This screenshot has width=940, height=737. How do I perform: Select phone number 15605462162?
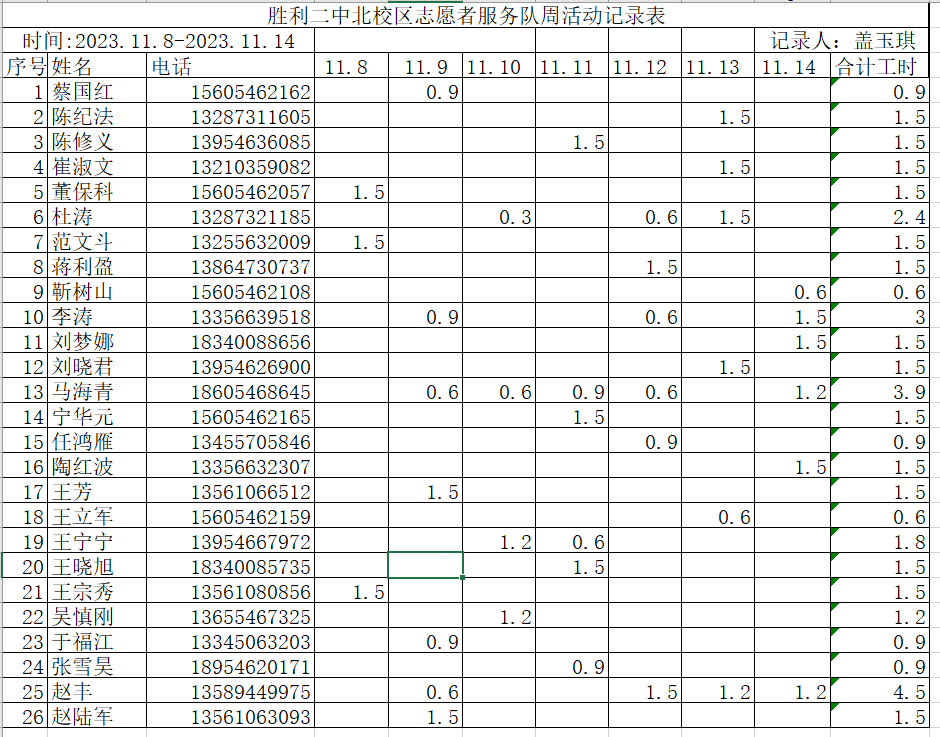231,91
